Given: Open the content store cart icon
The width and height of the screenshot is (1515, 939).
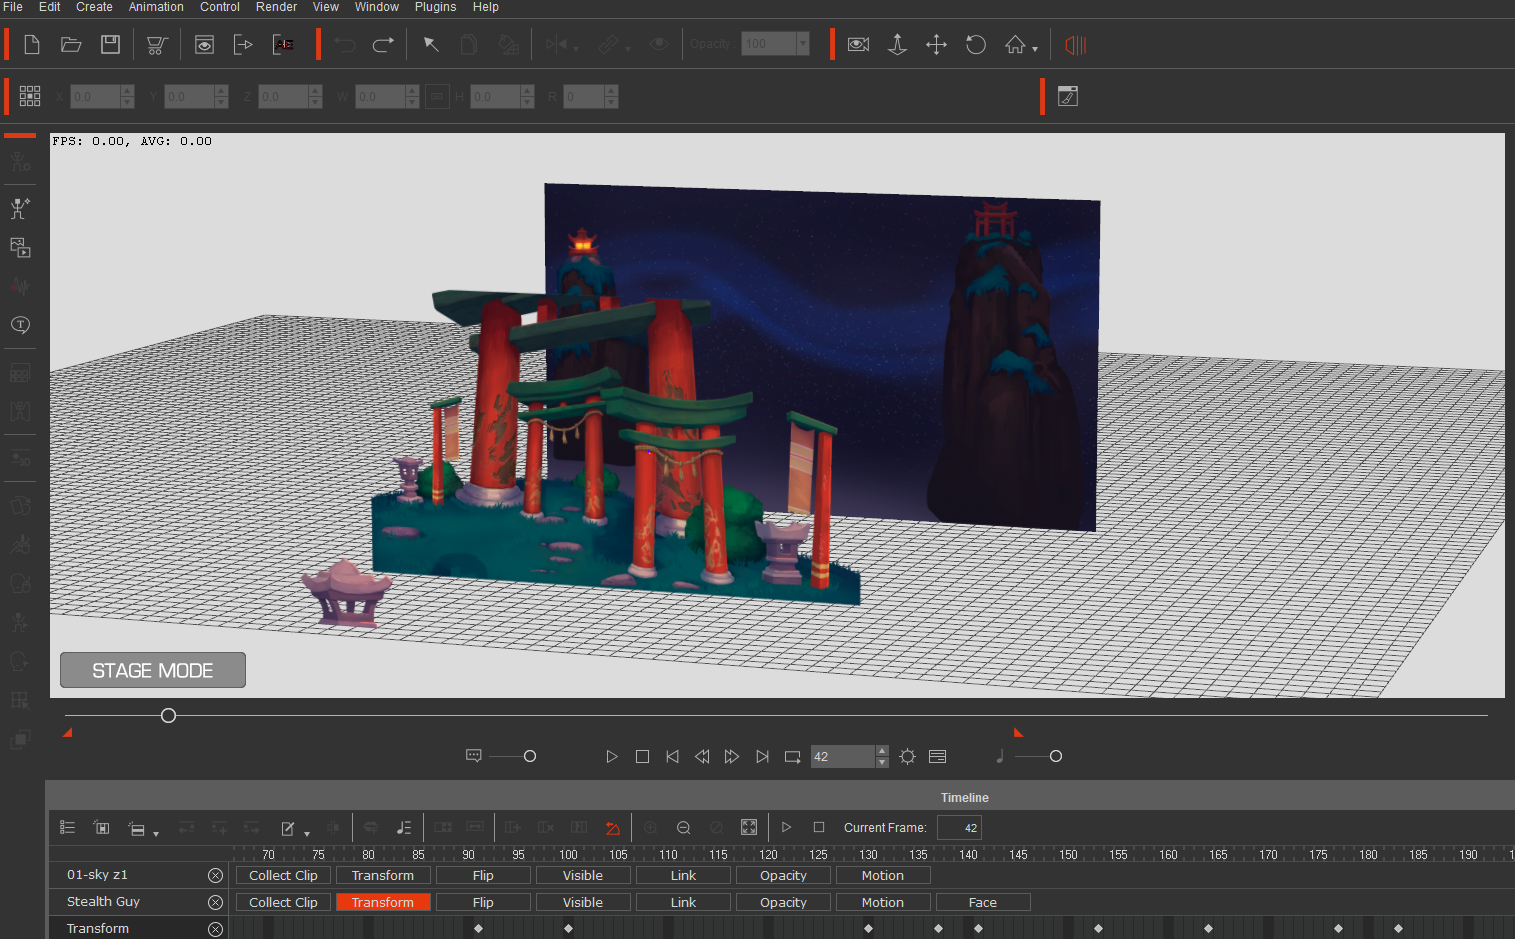Looking at the screenshot, I should 157,45.
